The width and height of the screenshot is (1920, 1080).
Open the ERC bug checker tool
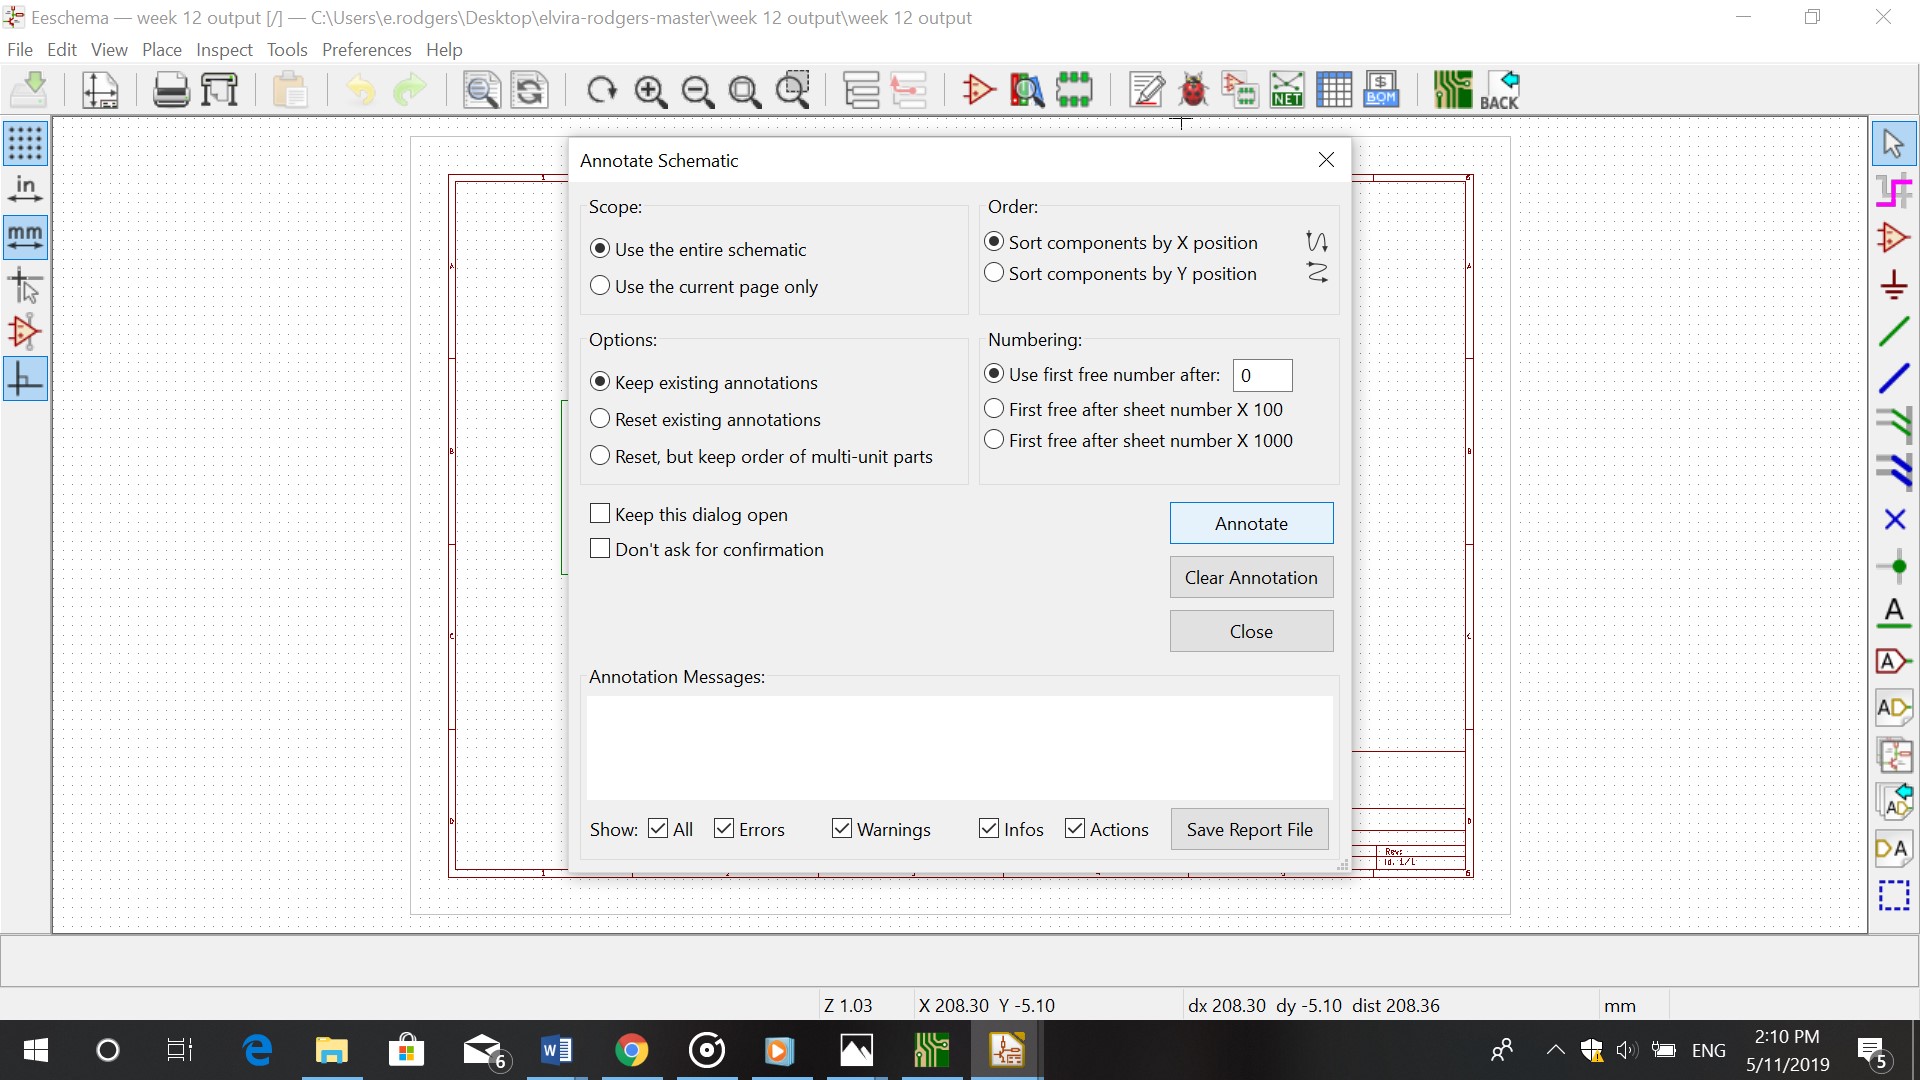(x=1192, y=90)
